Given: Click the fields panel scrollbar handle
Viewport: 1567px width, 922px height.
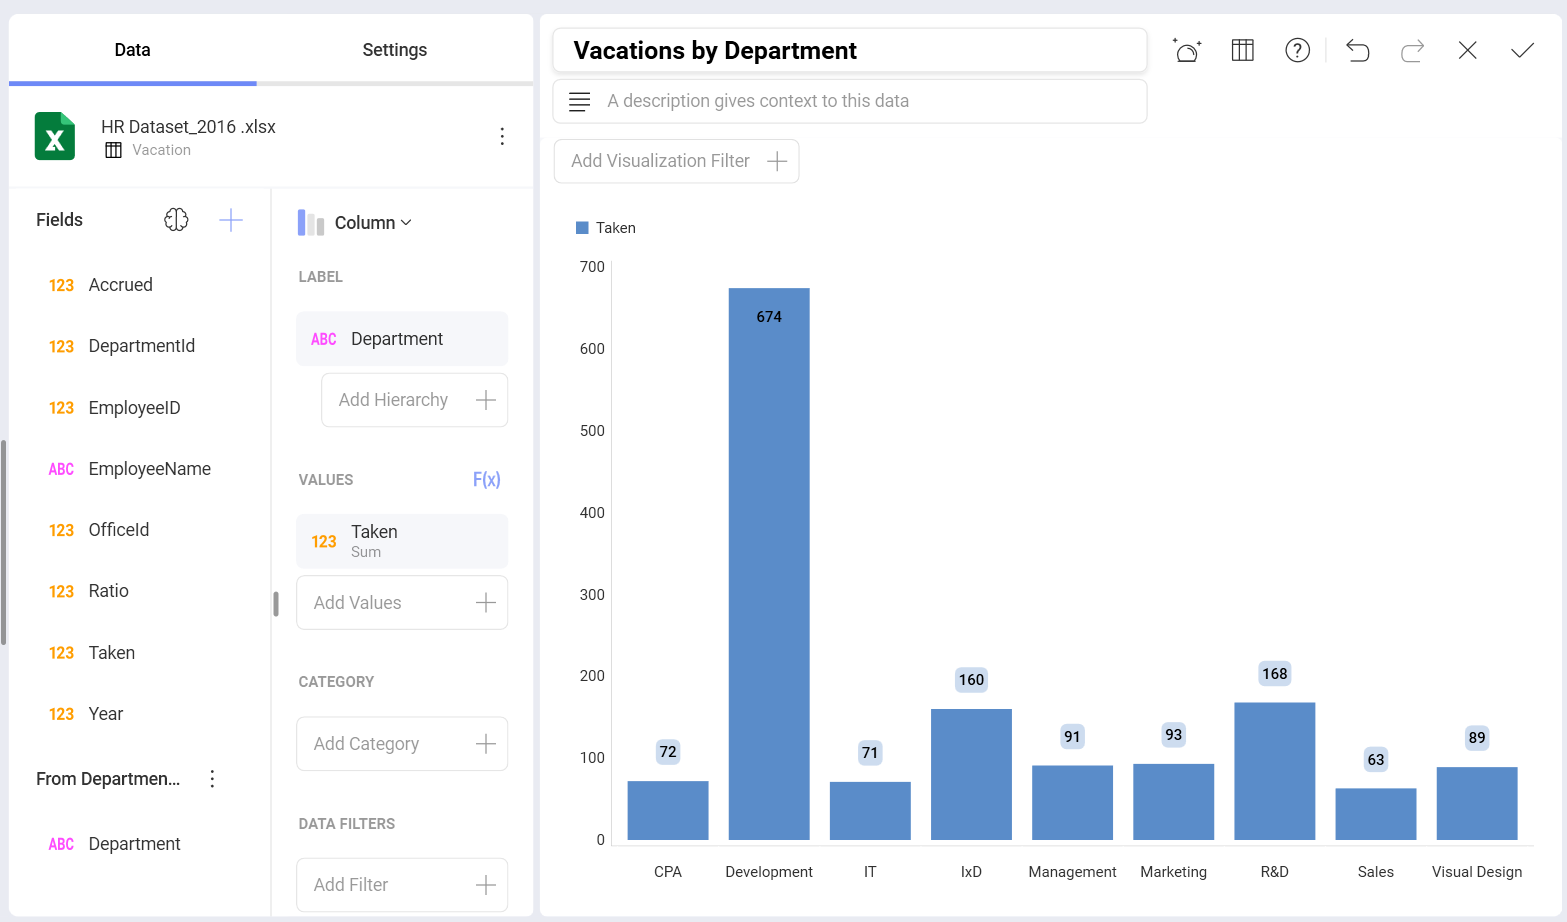Looking at the screenshot, I should point(4,542).
